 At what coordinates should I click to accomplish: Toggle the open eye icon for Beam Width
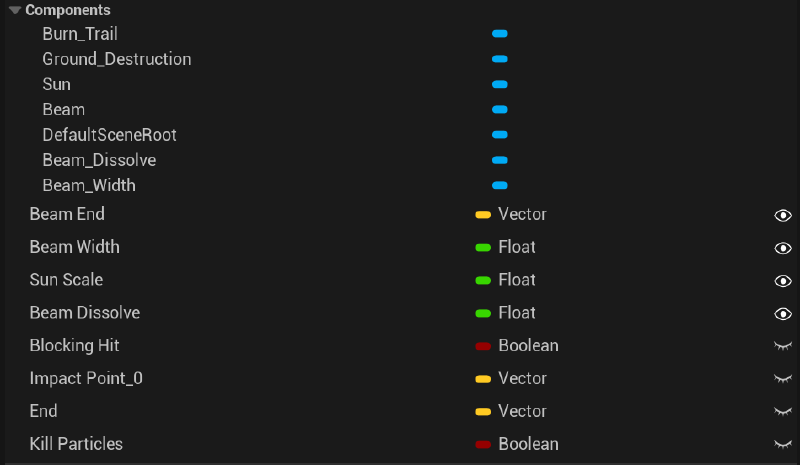pyautogui.click(x=783, y=248)
